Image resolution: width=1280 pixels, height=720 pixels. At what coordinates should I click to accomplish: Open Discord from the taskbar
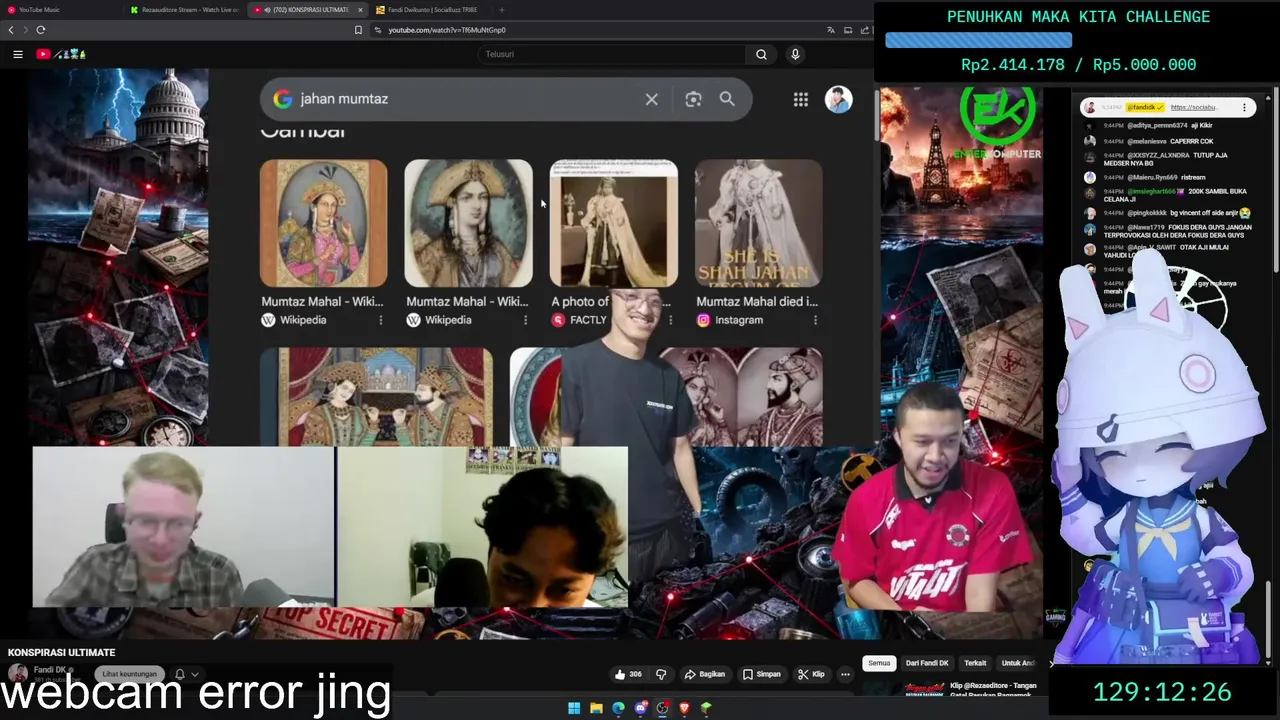point(640,708)
